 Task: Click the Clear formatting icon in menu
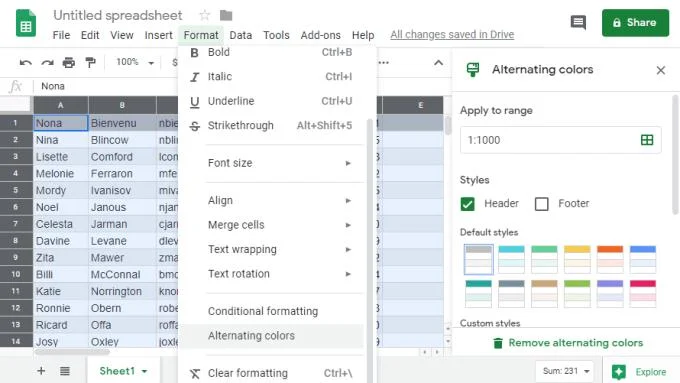click(195, 373)
